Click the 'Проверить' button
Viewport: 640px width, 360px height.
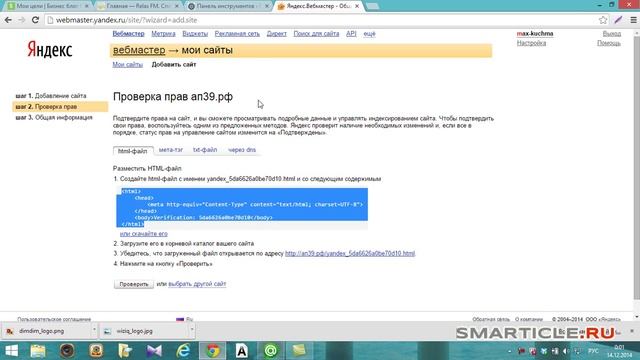[x=133, y=284]
